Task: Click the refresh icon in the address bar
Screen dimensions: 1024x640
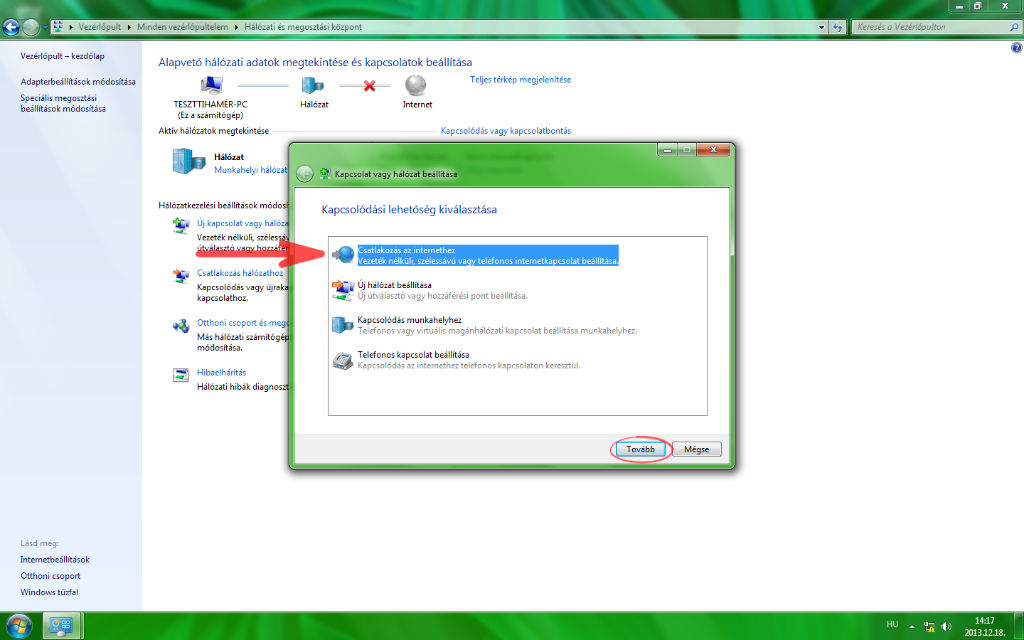Action: 837,27
